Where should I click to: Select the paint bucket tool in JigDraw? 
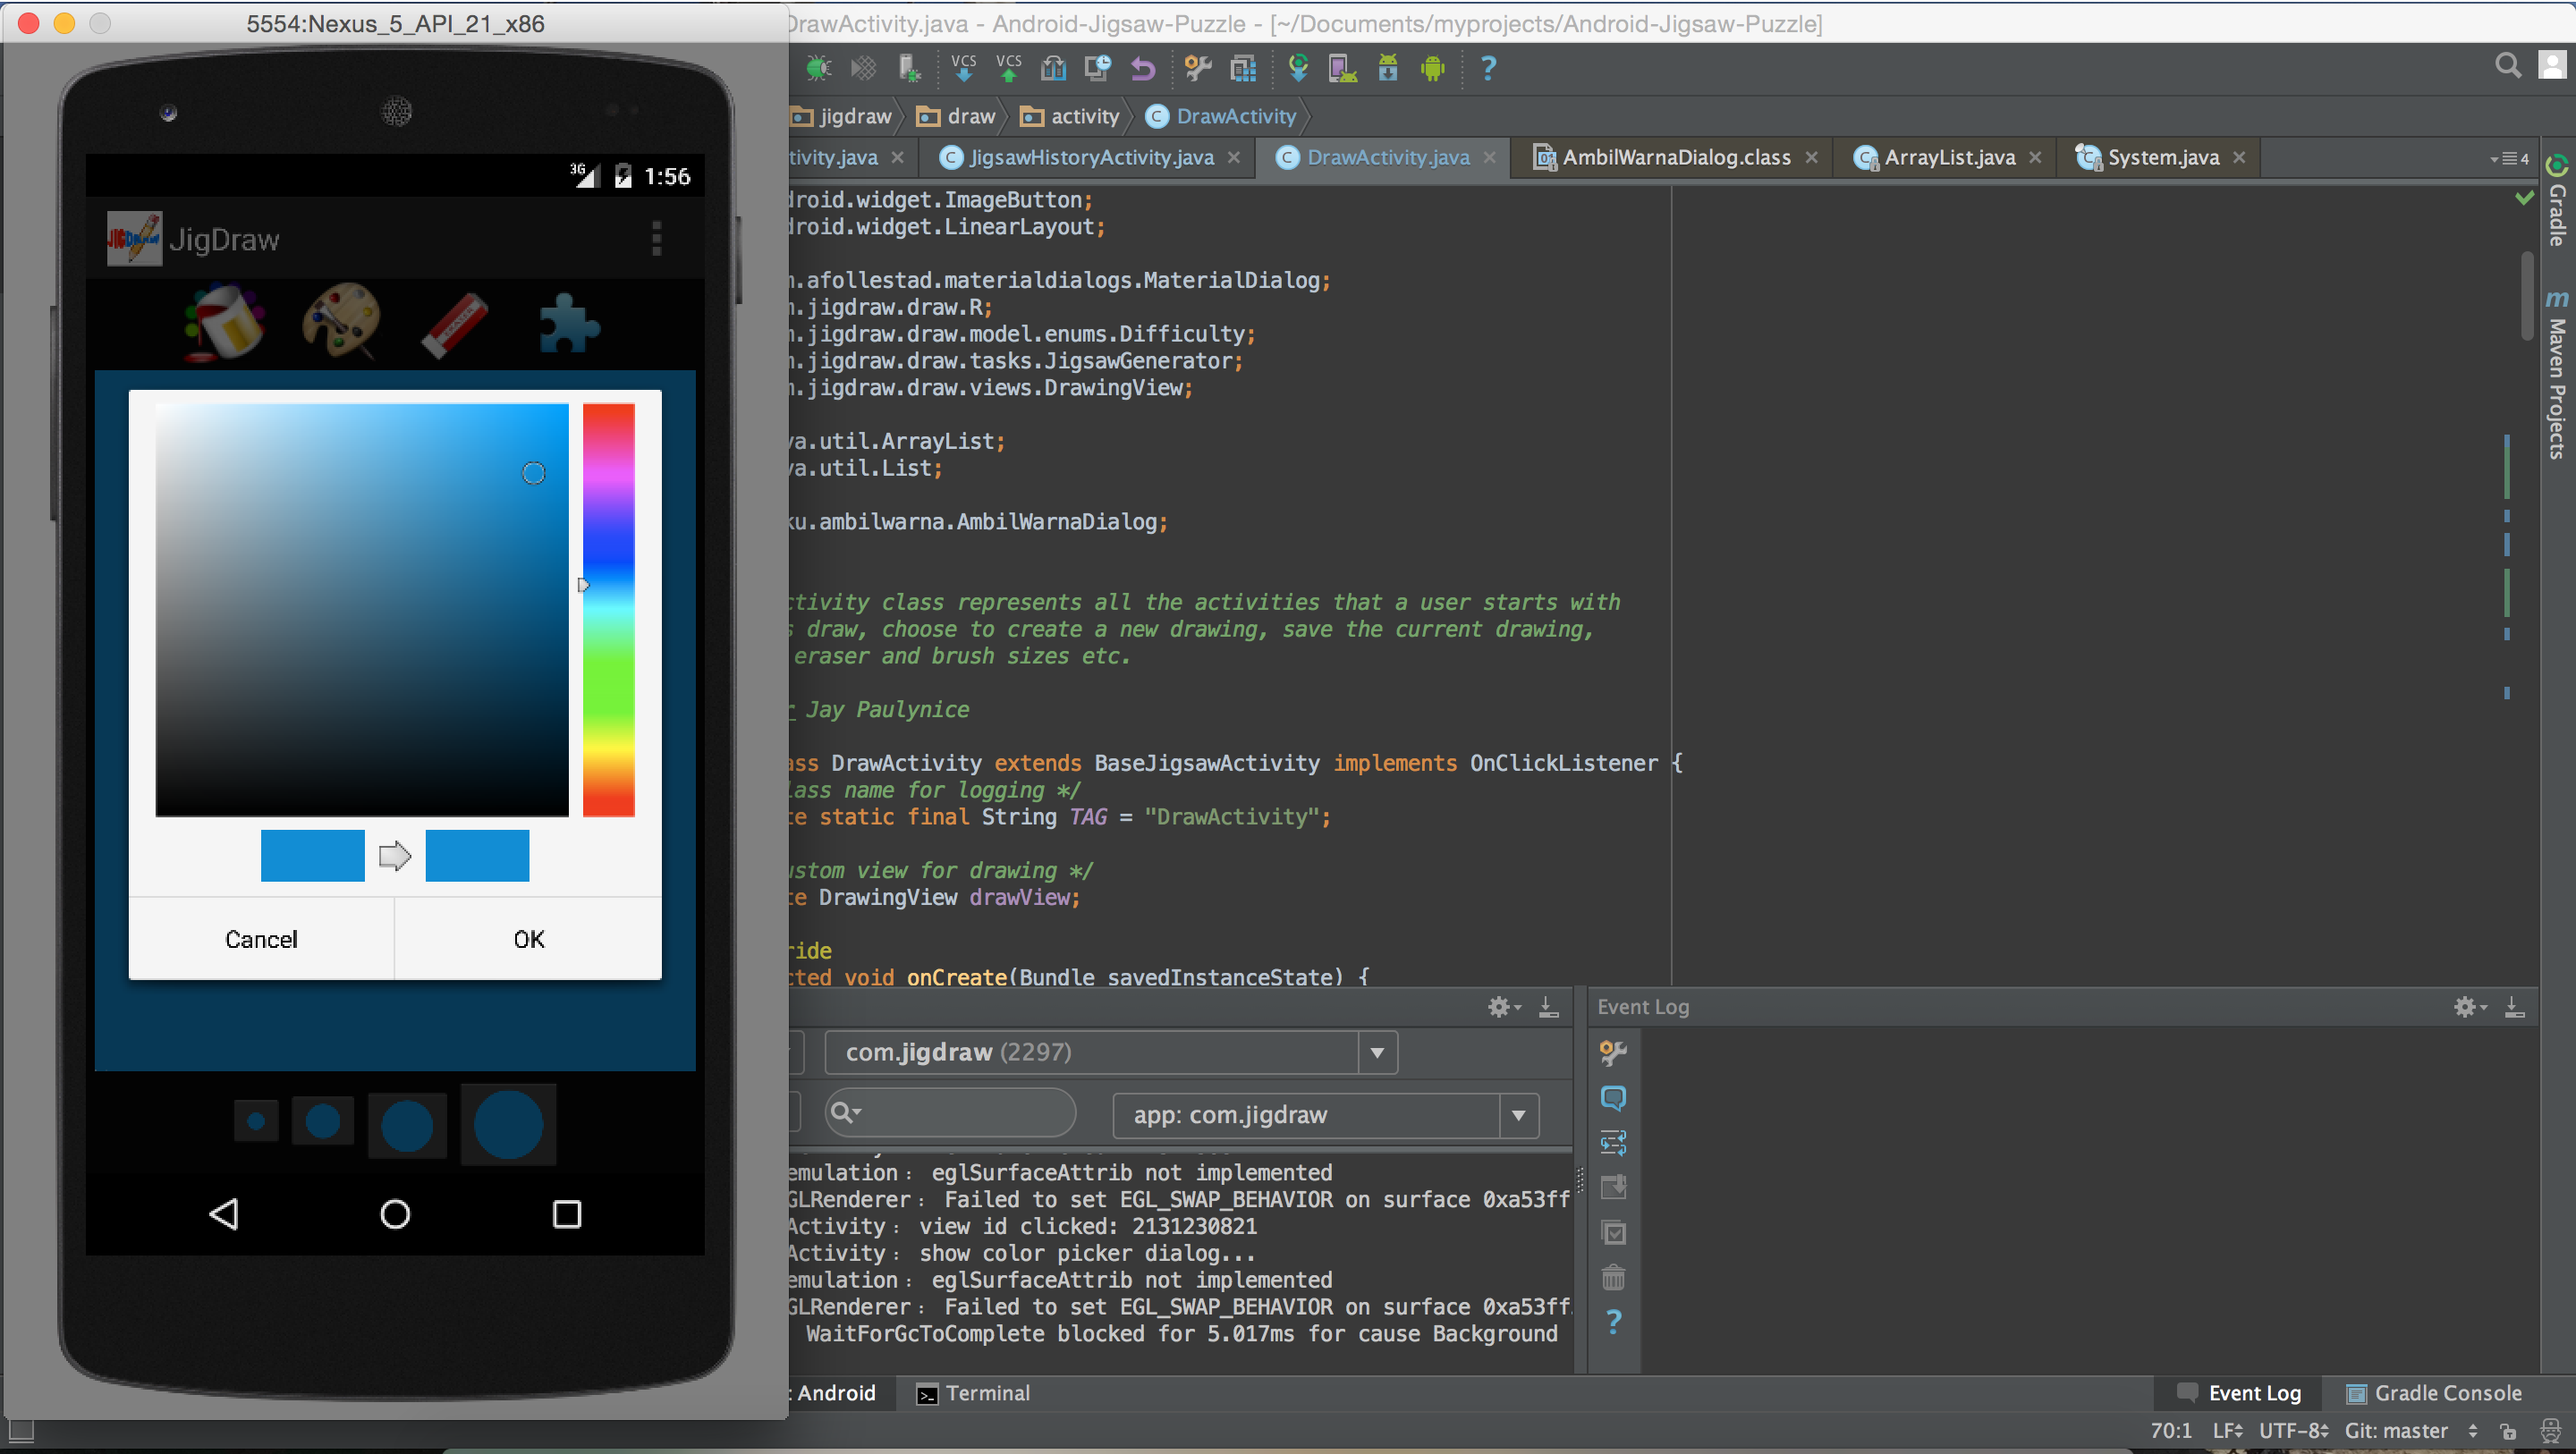224,322
